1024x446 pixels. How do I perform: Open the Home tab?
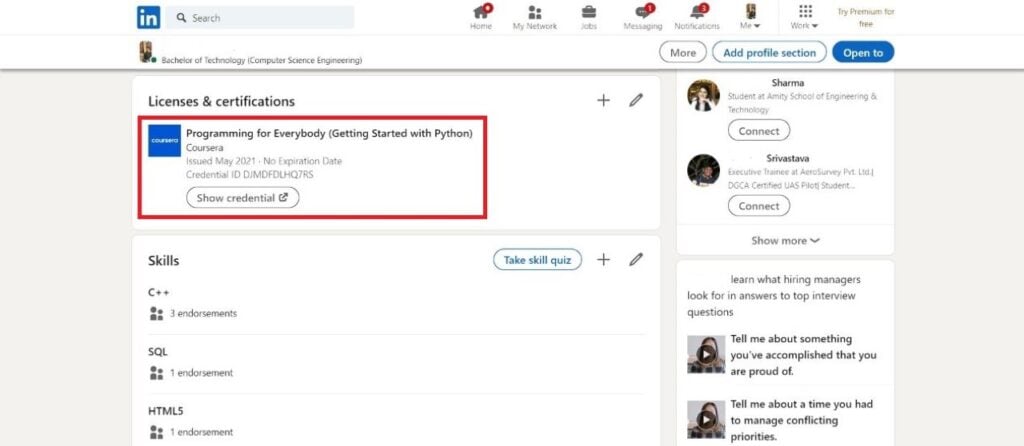(x=481, y=18)
